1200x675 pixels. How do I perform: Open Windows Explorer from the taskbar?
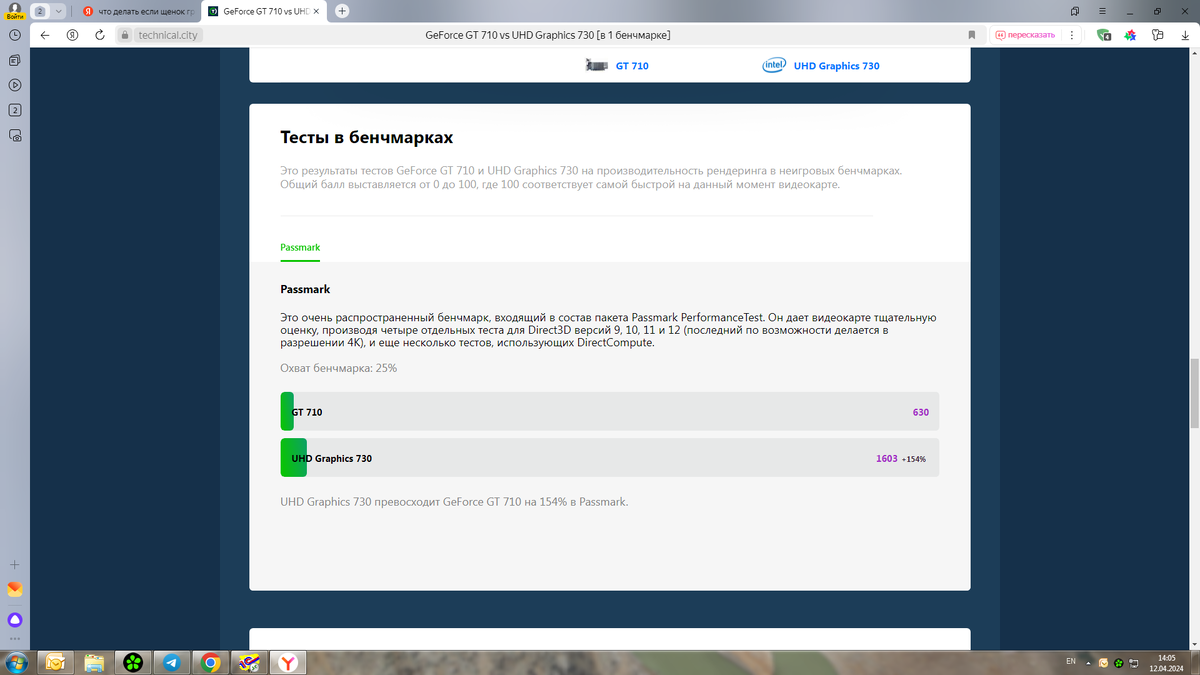pyautogui.click(x=93, y=662)
